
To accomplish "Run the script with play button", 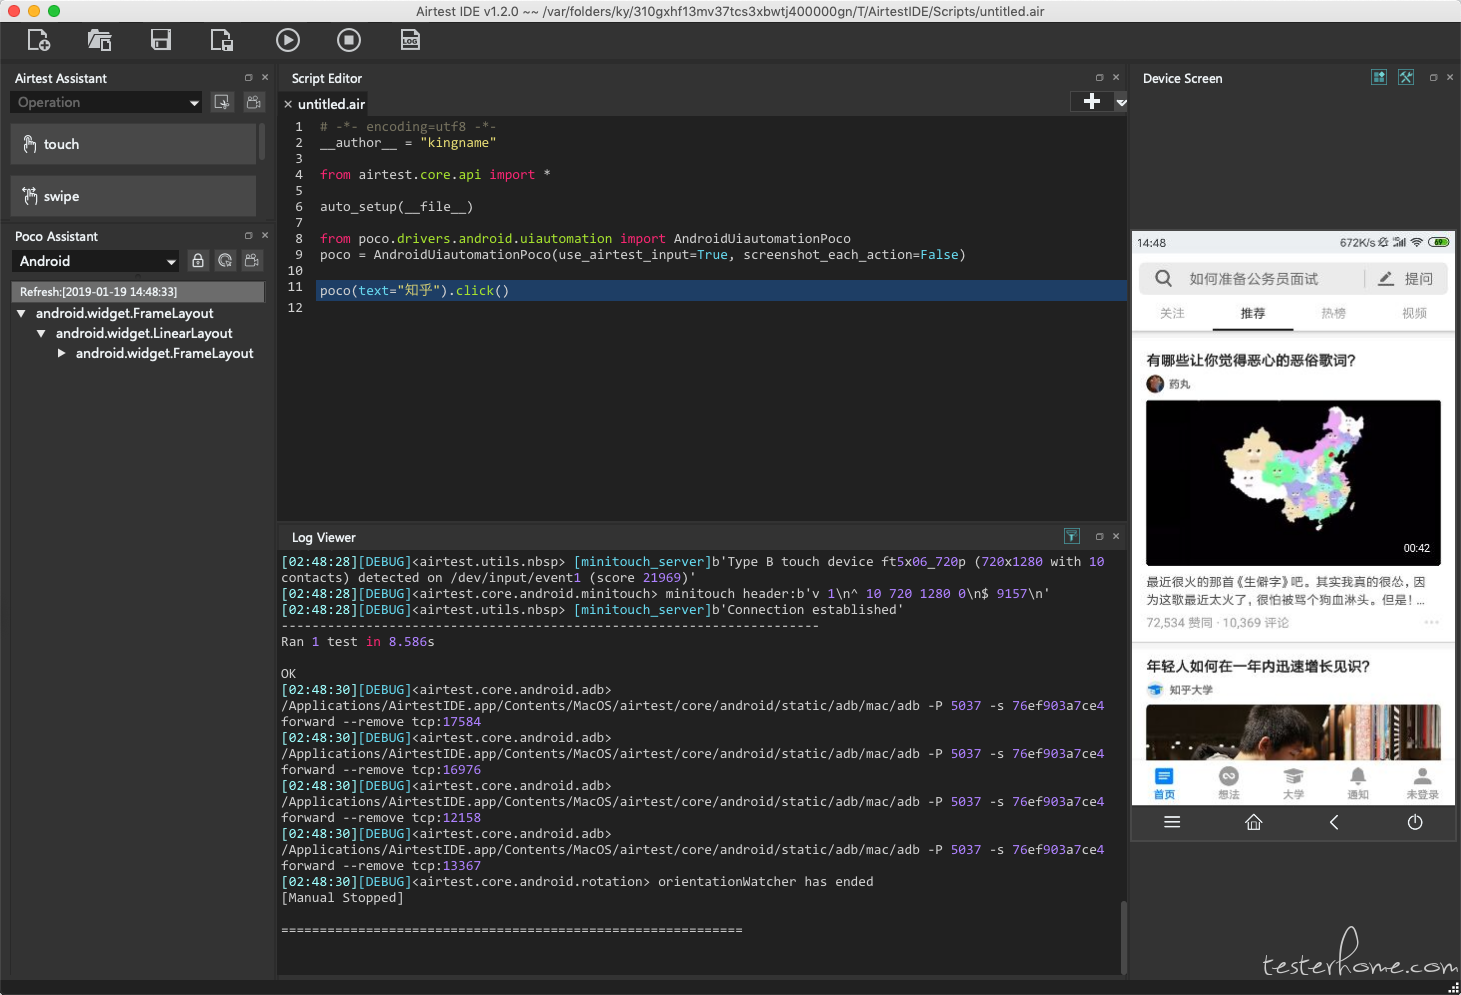I will pyautogui.click(x=288, y=40).
